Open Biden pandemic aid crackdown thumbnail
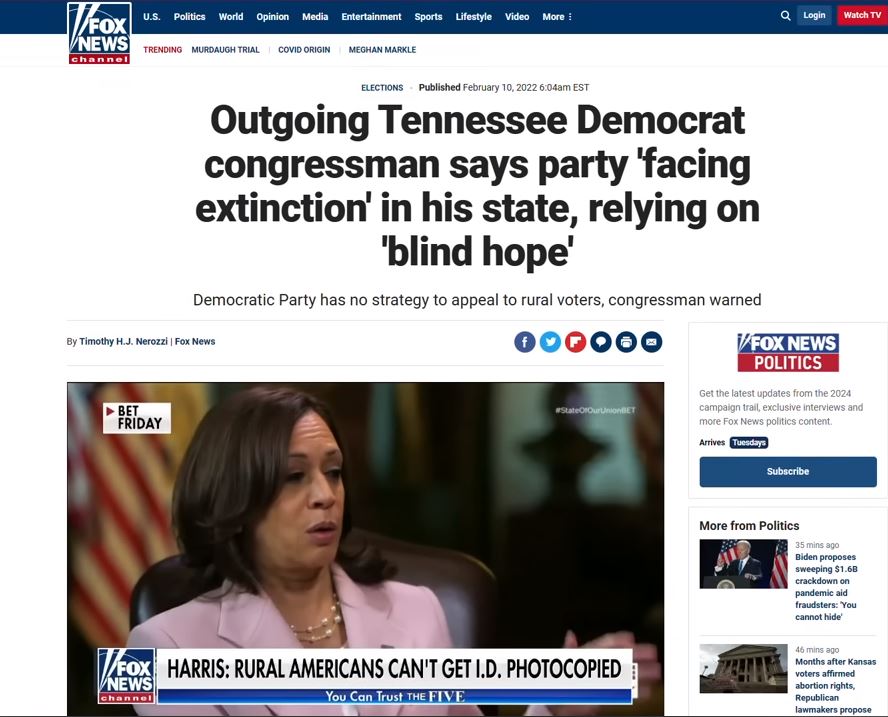Screen dimensions: 888x717 [743, 564]
